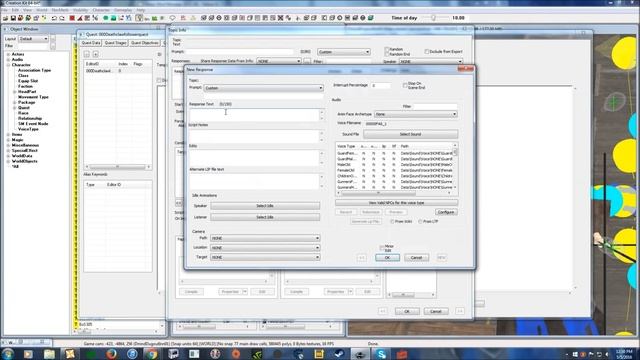Open the Layout dropdown in Object Window
640x360 pixels.
pyautogui.click(x=33, y=39)
